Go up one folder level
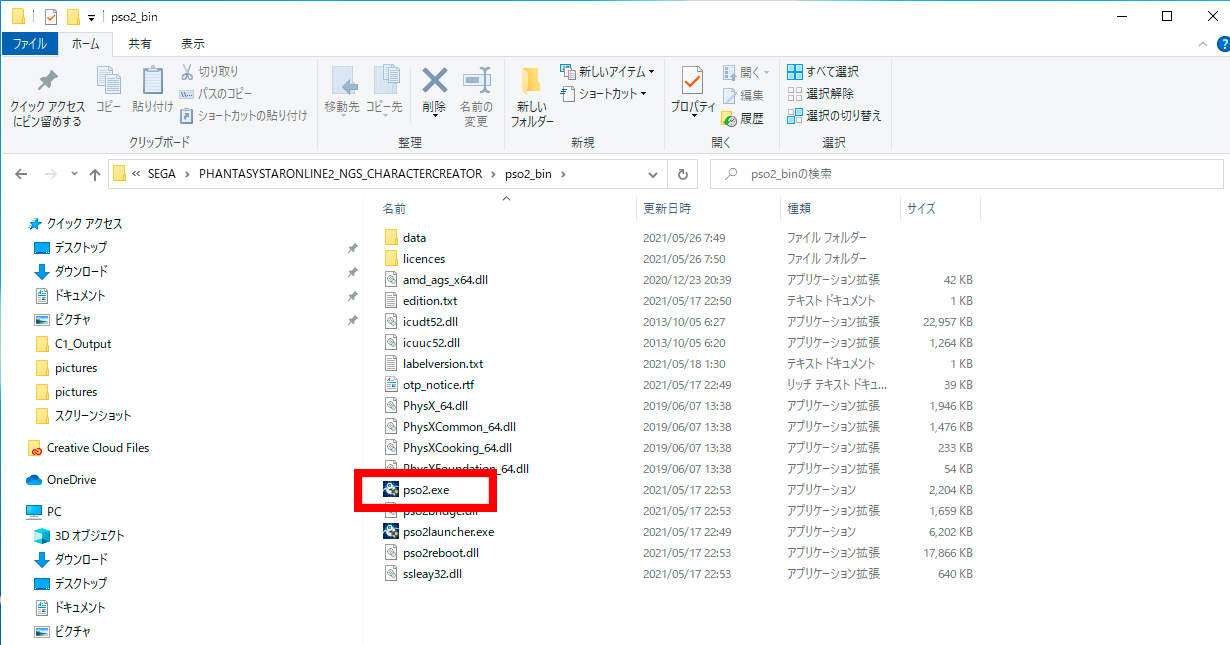Viewport: 1230px width, 645px height. pos(95,174)
